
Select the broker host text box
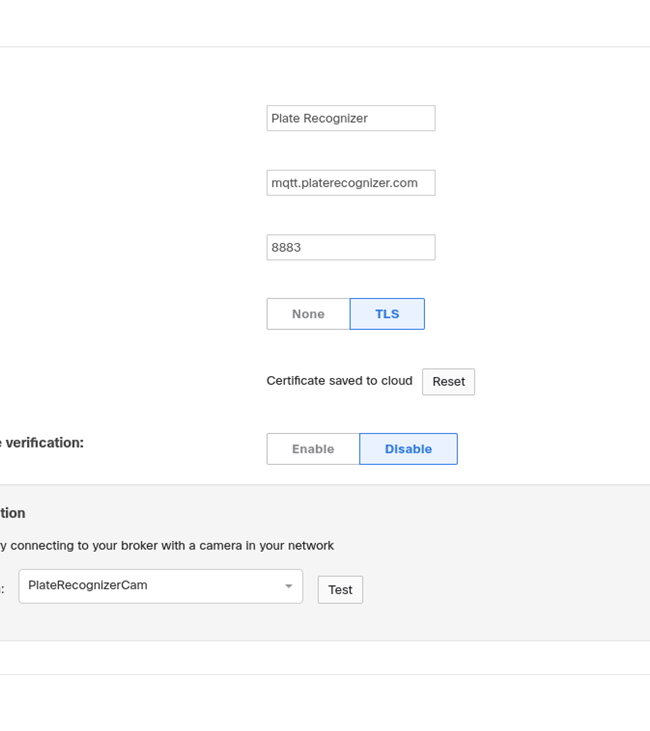coord(351,183)
